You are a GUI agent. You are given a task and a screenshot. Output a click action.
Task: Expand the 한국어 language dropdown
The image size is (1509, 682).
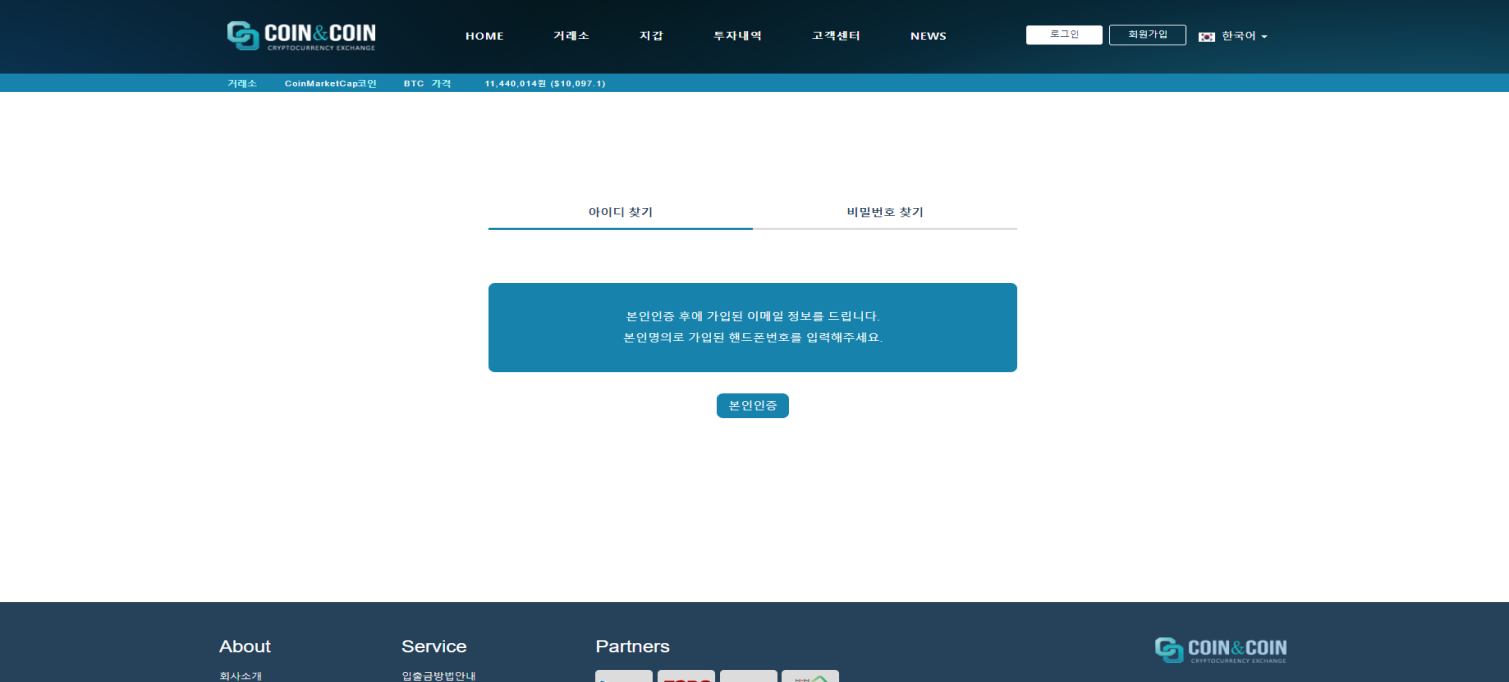tap(1244, 36)
